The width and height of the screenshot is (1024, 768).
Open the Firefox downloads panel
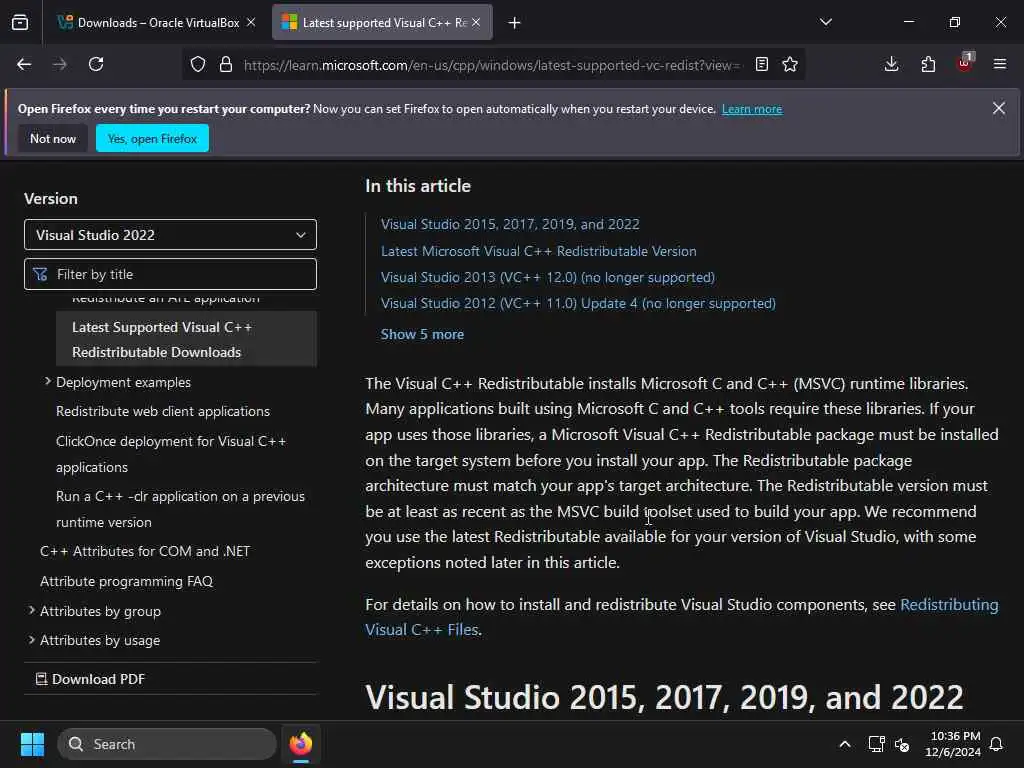(891, 64)
